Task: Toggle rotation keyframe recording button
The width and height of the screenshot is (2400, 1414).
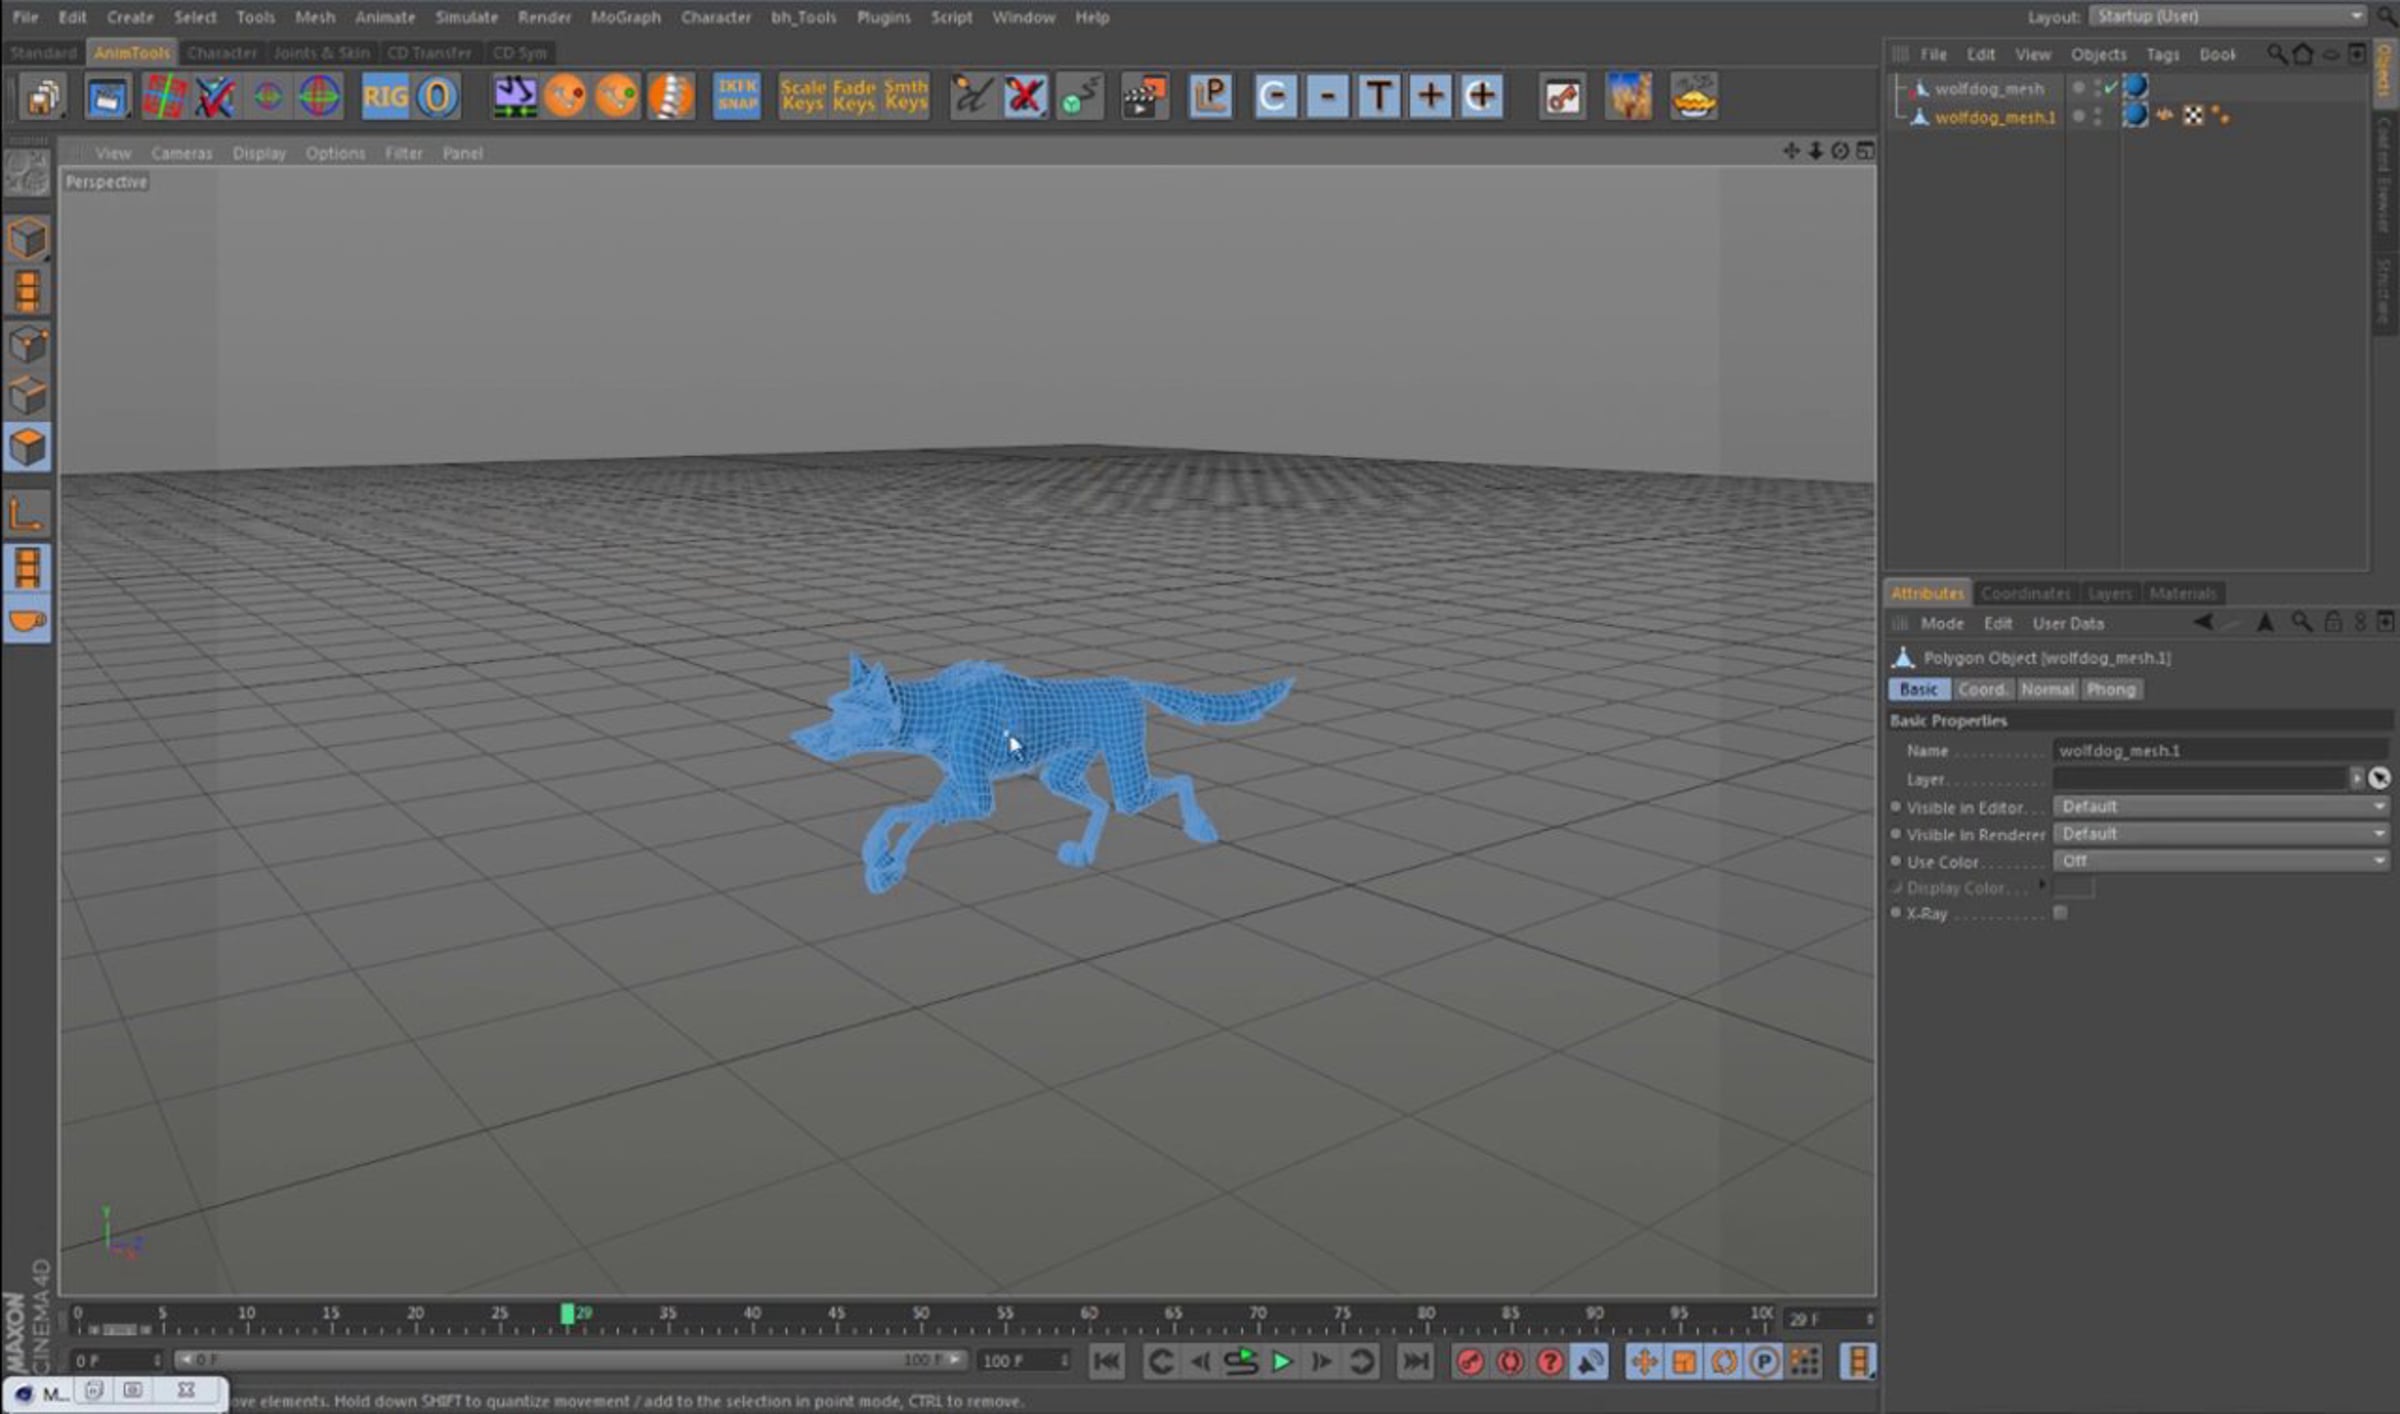Action: point(1724,1361)
